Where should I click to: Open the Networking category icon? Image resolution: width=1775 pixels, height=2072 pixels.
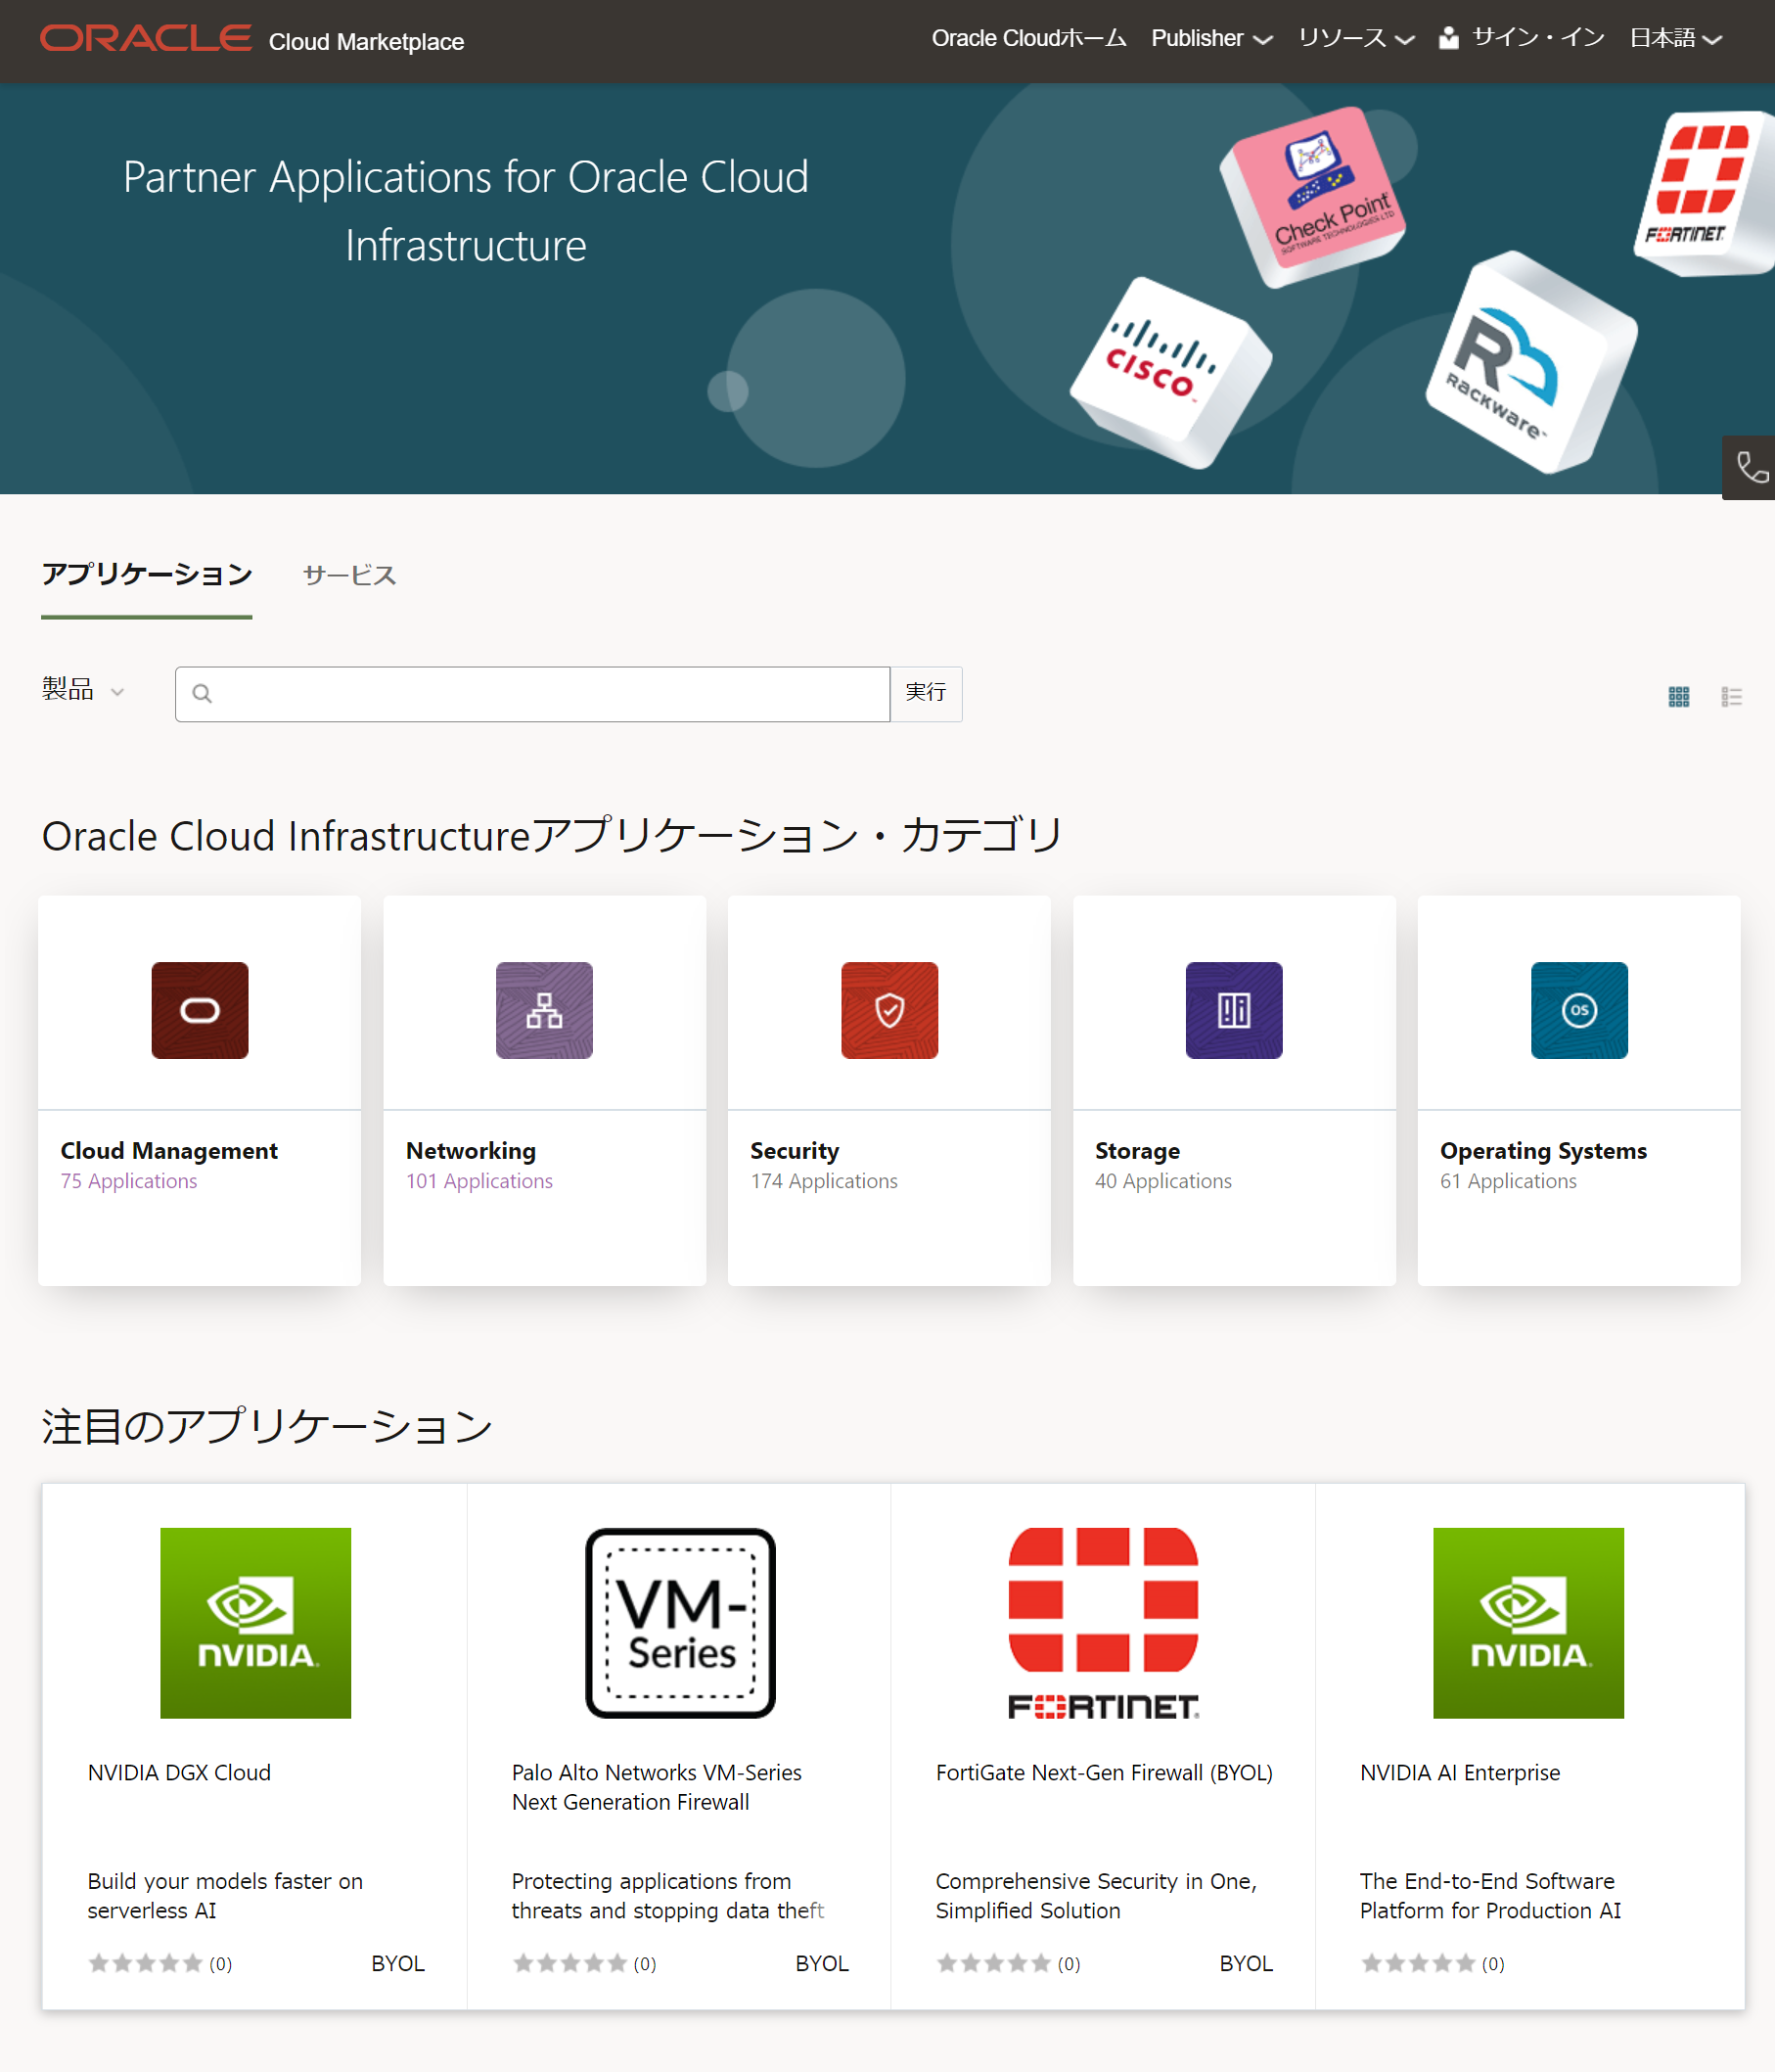click(543, 1009)
